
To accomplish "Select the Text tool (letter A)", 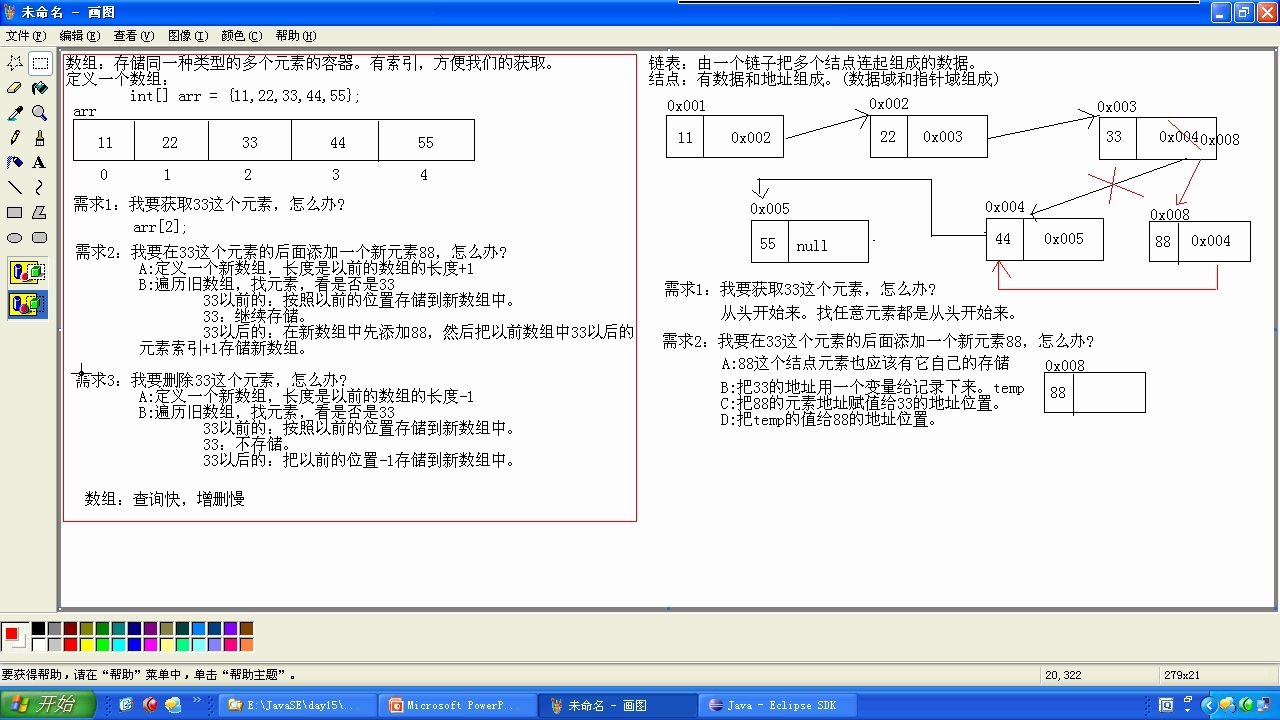I will click(x=40, y=162).
